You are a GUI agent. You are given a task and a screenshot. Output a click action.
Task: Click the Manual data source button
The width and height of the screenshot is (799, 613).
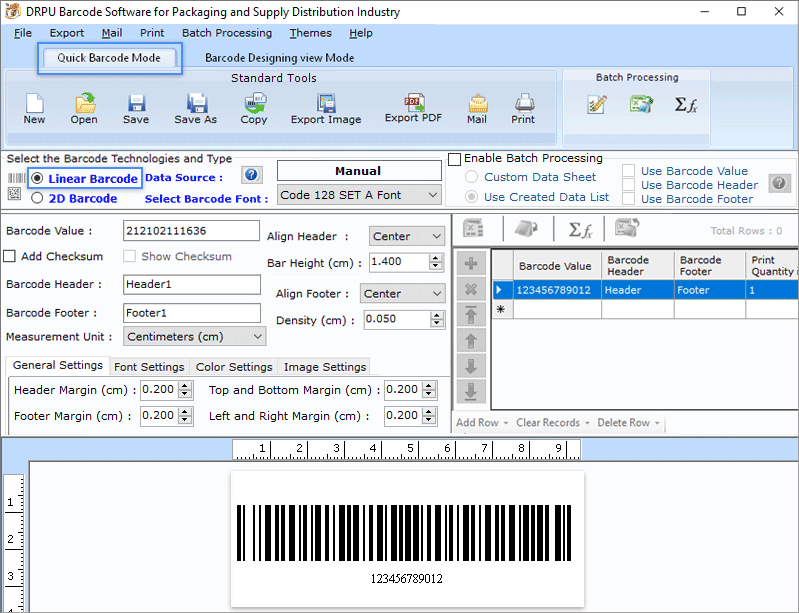[x=359, y=171]
